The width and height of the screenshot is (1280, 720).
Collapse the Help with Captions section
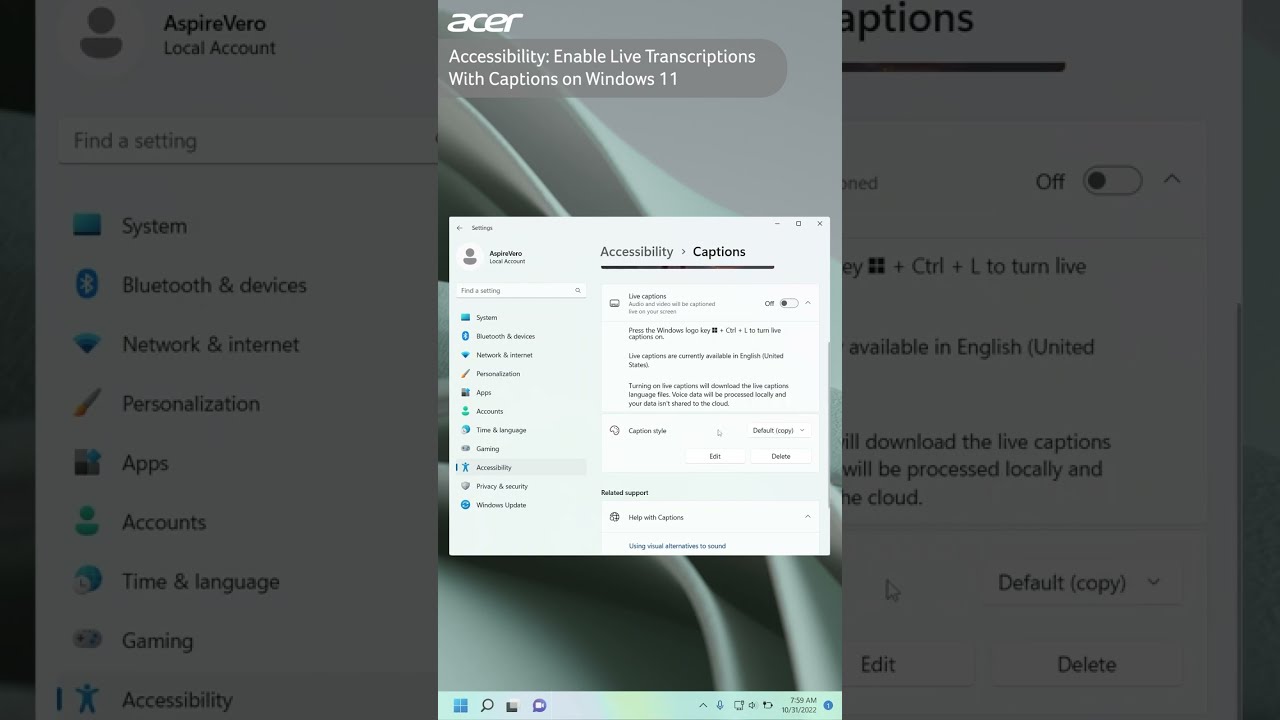click(808, 517)
